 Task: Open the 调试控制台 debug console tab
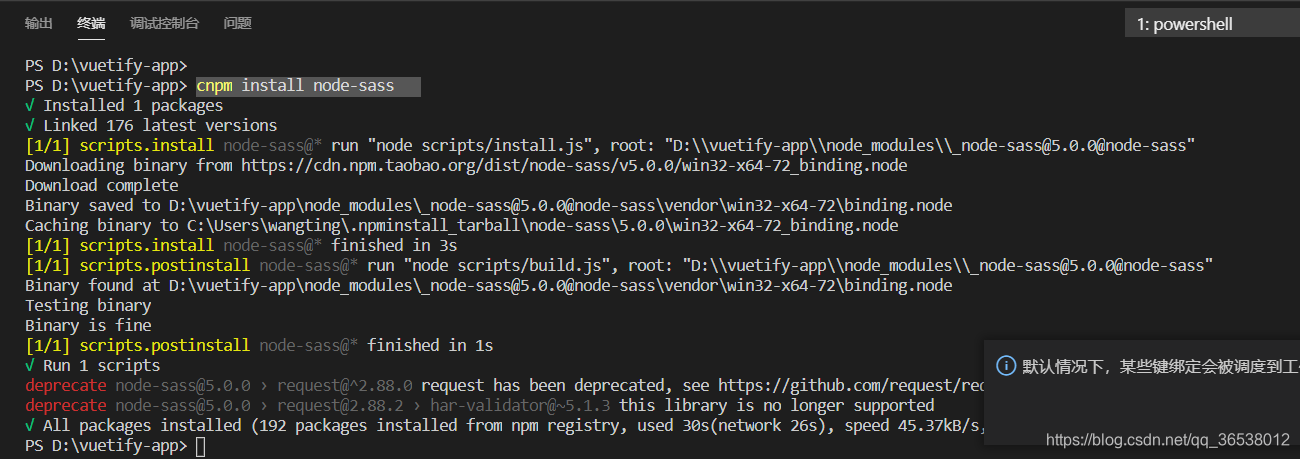(x=164, y=23)
